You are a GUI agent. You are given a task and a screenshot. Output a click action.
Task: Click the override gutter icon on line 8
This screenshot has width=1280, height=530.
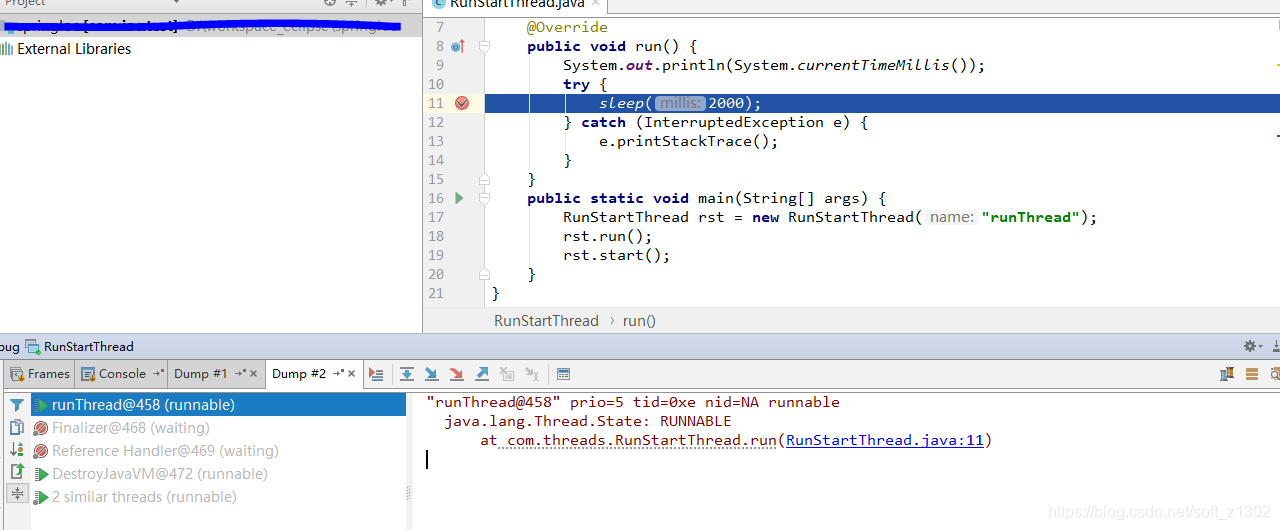457,46
